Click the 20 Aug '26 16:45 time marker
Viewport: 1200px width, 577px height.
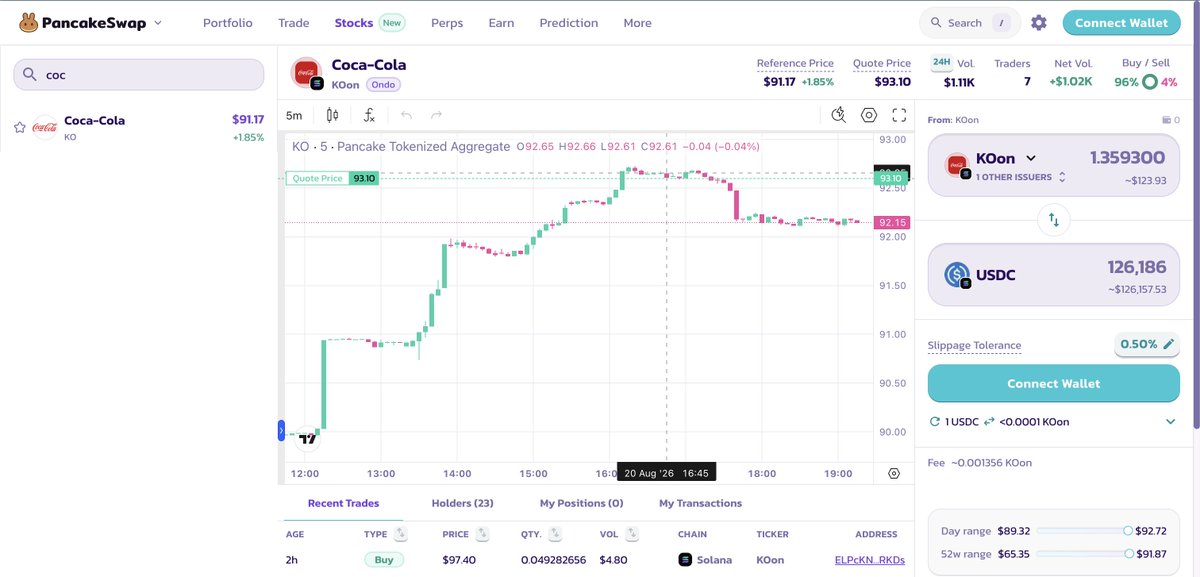pyautogui.click(x=667, y=473)
